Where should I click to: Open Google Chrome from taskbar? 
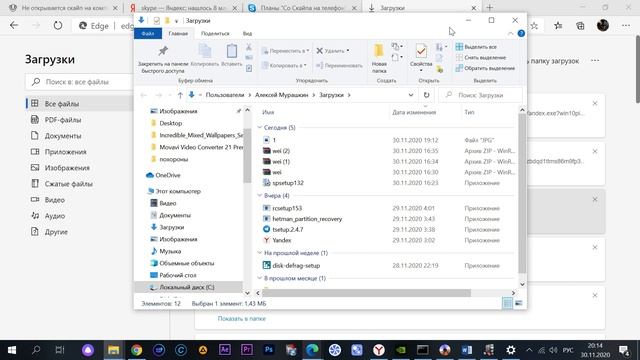[136, 350]
